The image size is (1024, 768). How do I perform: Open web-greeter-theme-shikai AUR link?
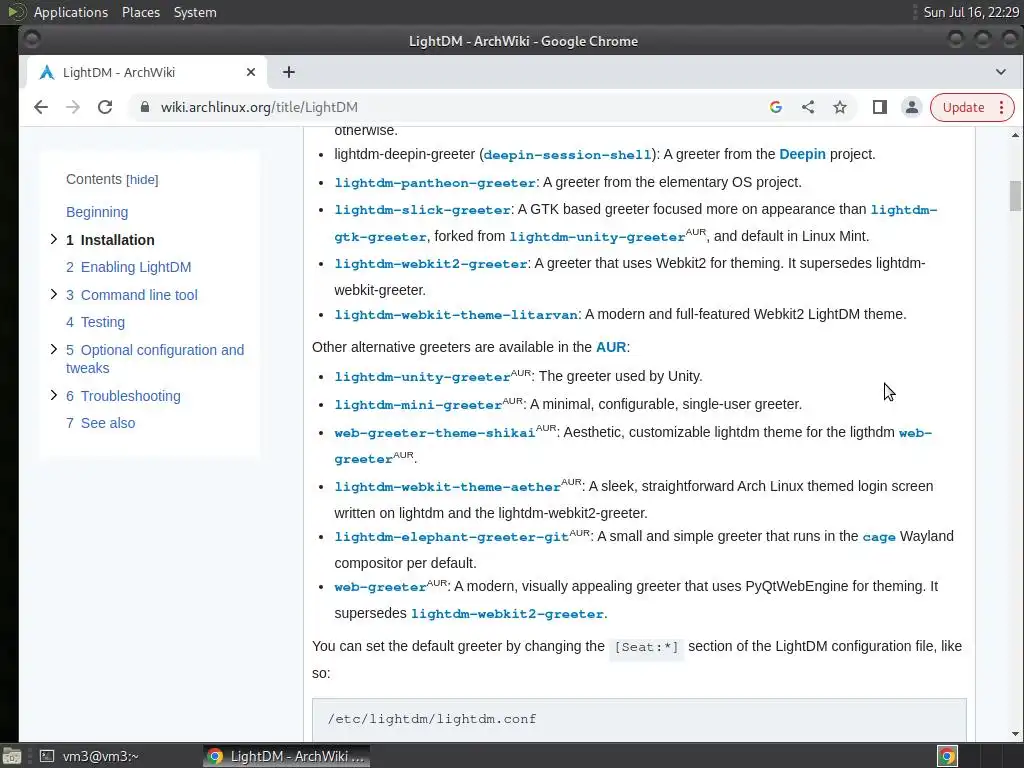(x=435, y=433)
